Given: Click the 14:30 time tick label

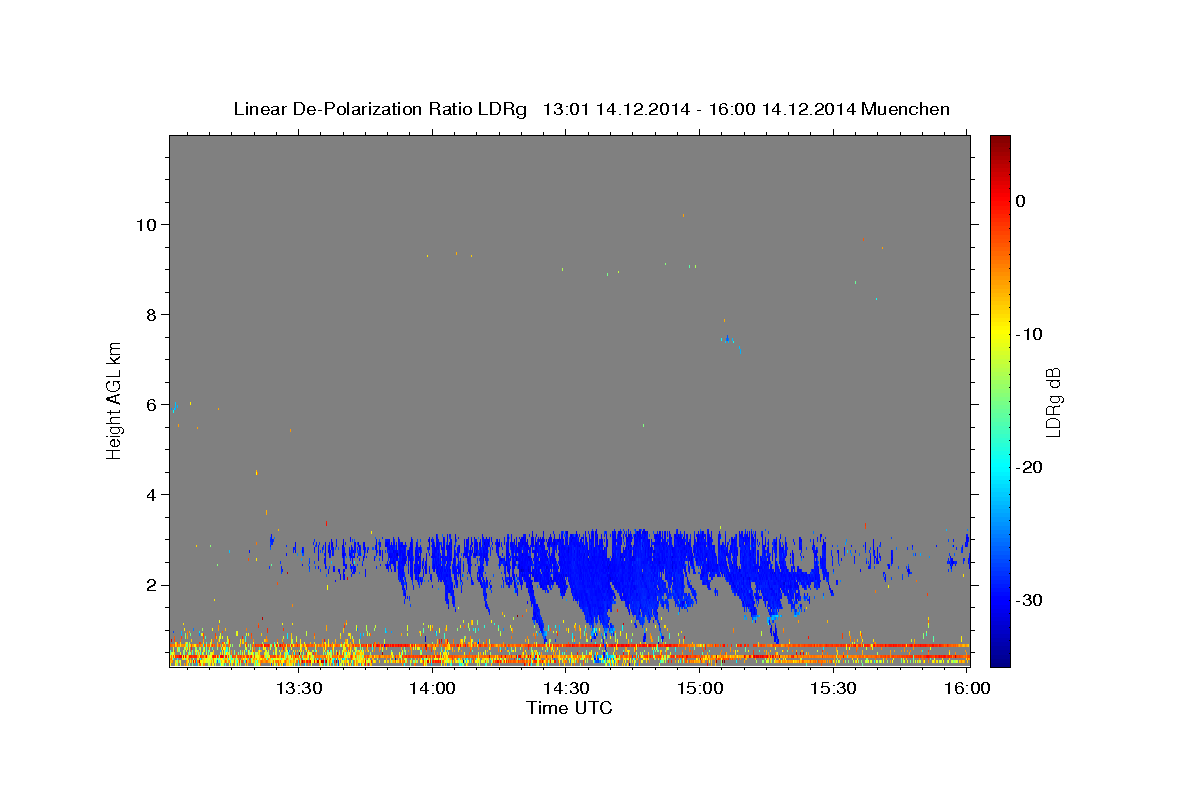Looking at the screenshot, I should click(566, 688).
